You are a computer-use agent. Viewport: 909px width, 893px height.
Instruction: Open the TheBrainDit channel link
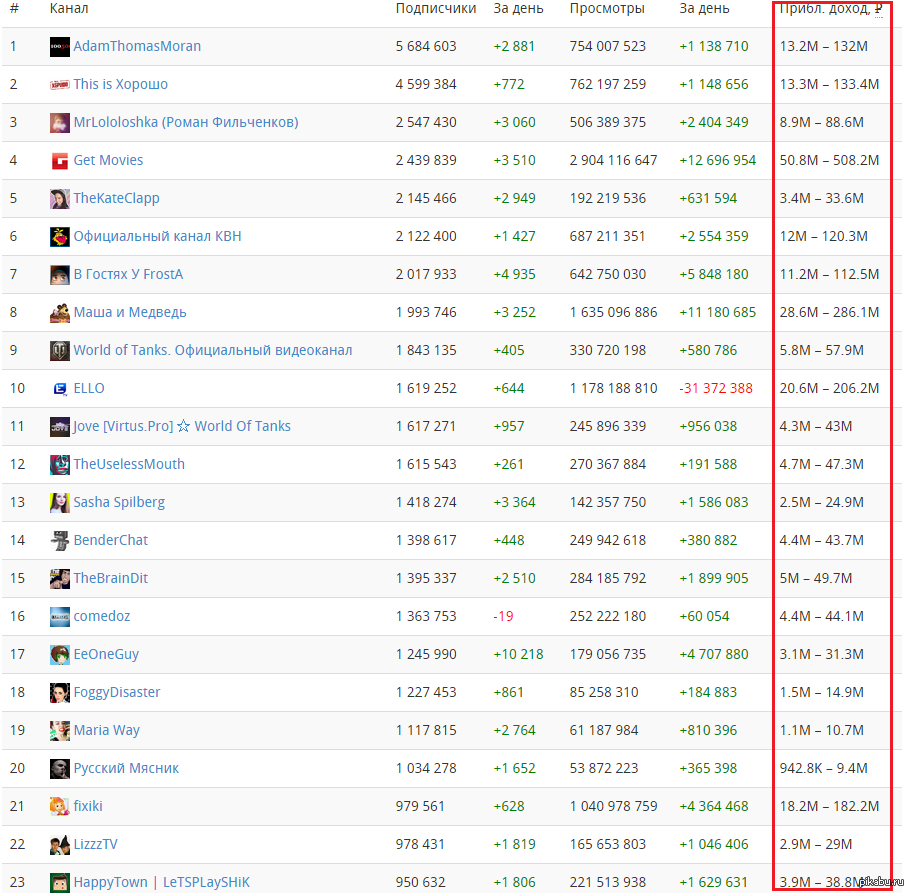click(x=111, y=578)
